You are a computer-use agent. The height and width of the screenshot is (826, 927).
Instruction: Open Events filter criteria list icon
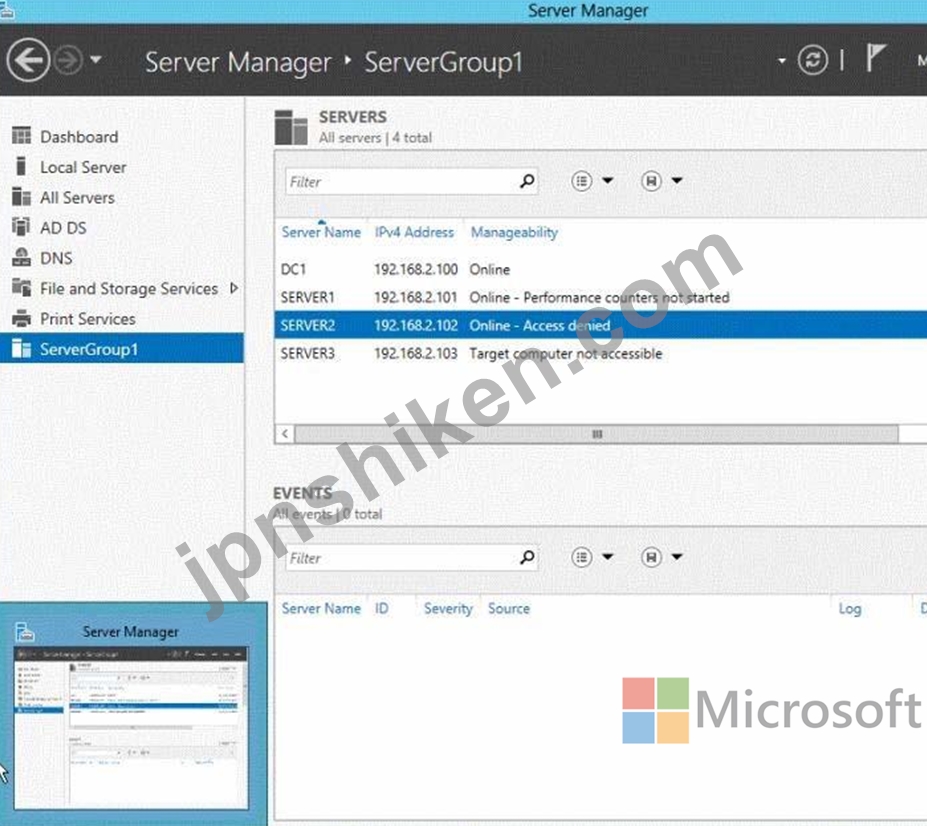tap(582, 557)
